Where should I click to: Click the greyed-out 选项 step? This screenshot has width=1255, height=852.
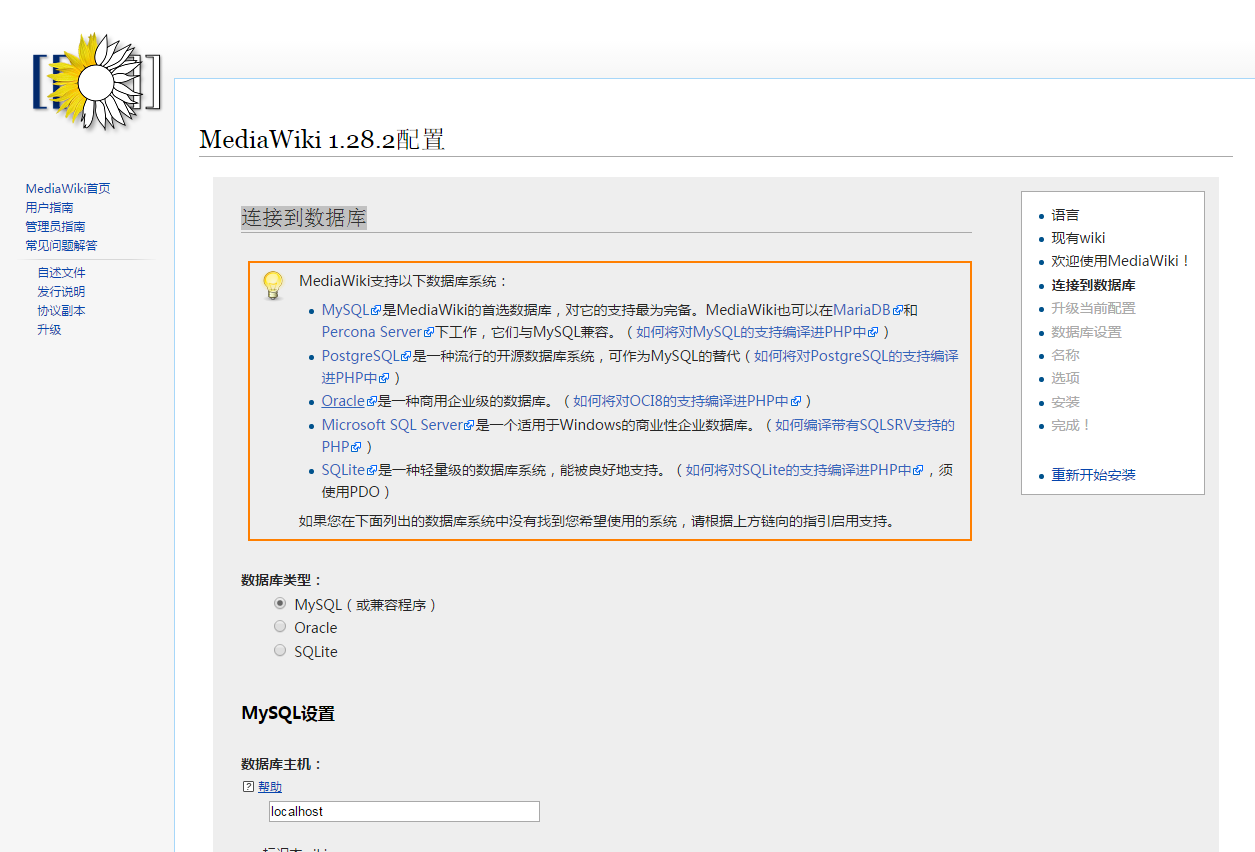(x=1065, y=378)
